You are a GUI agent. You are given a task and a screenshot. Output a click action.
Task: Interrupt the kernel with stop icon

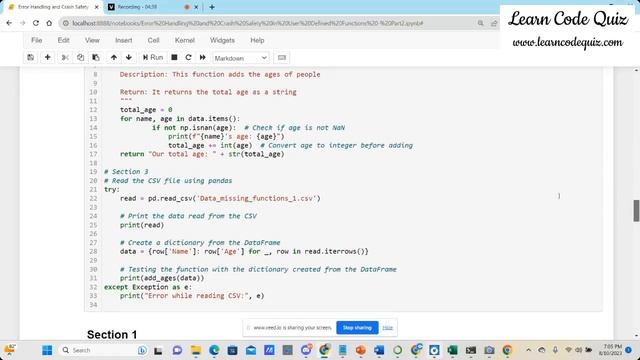coord(174,58)
